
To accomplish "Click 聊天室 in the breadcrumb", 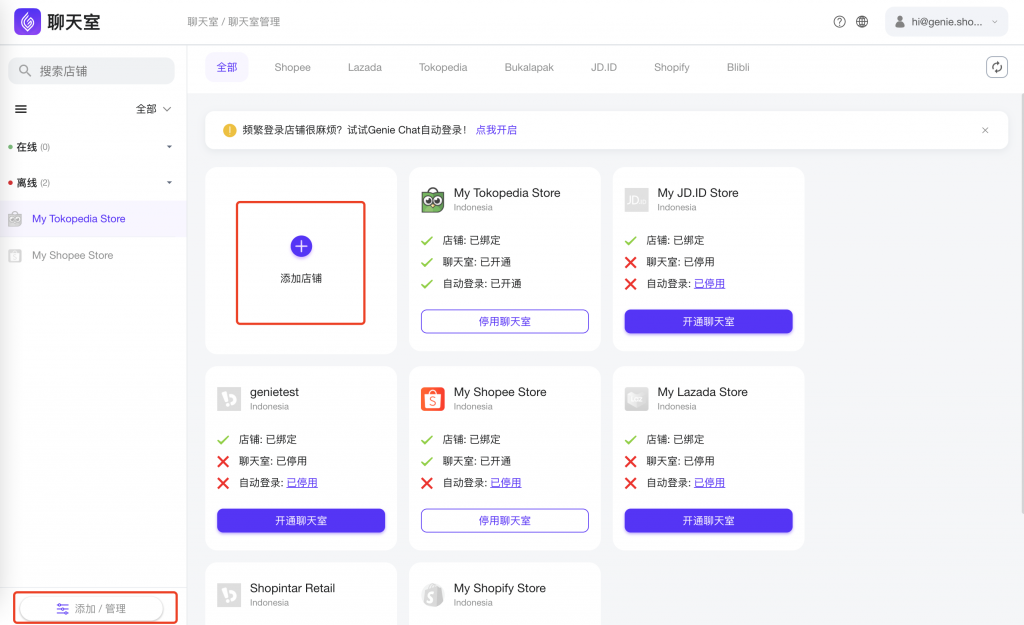I will 202,22.
